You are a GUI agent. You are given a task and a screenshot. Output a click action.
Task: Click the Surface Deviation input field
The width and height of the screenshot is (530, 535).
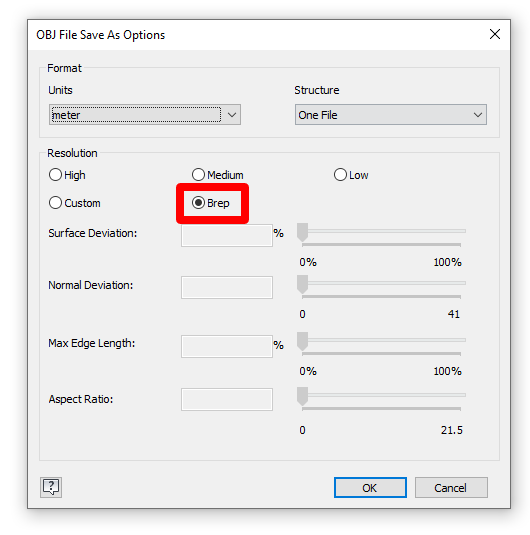pos(227,235)
